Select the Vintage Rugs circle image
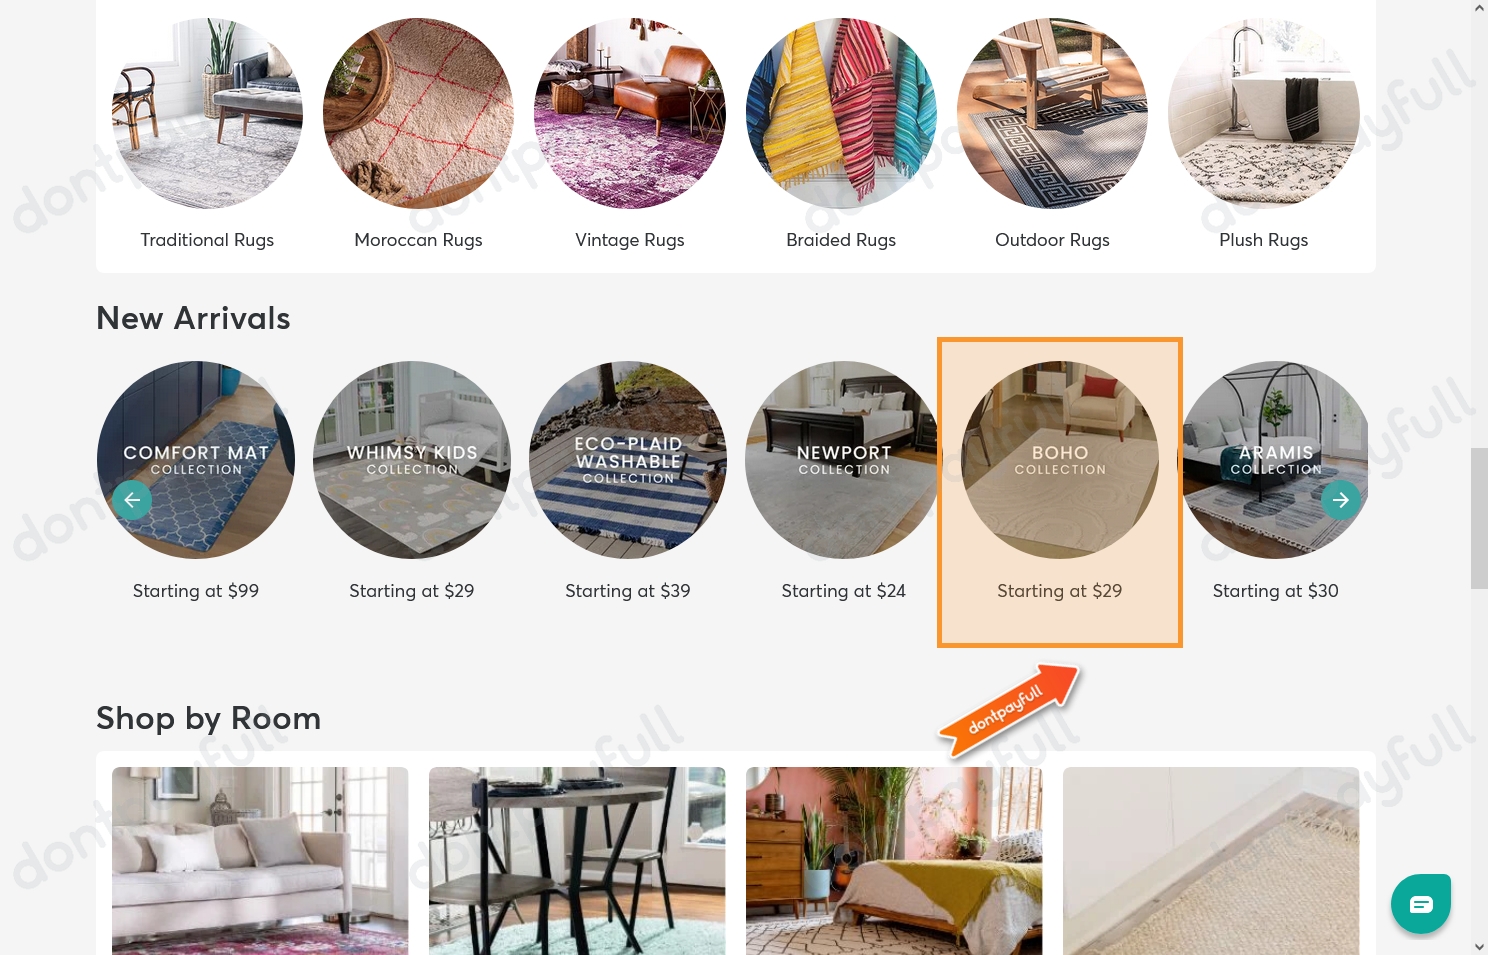The width and height of the screenshot is (1488, 955). (630, 113)
